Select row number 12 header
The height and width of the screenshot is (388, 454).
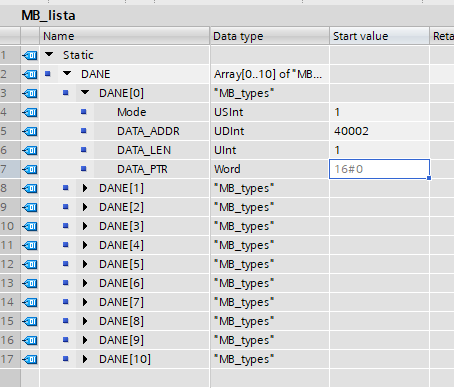click(x=10, y=264)
